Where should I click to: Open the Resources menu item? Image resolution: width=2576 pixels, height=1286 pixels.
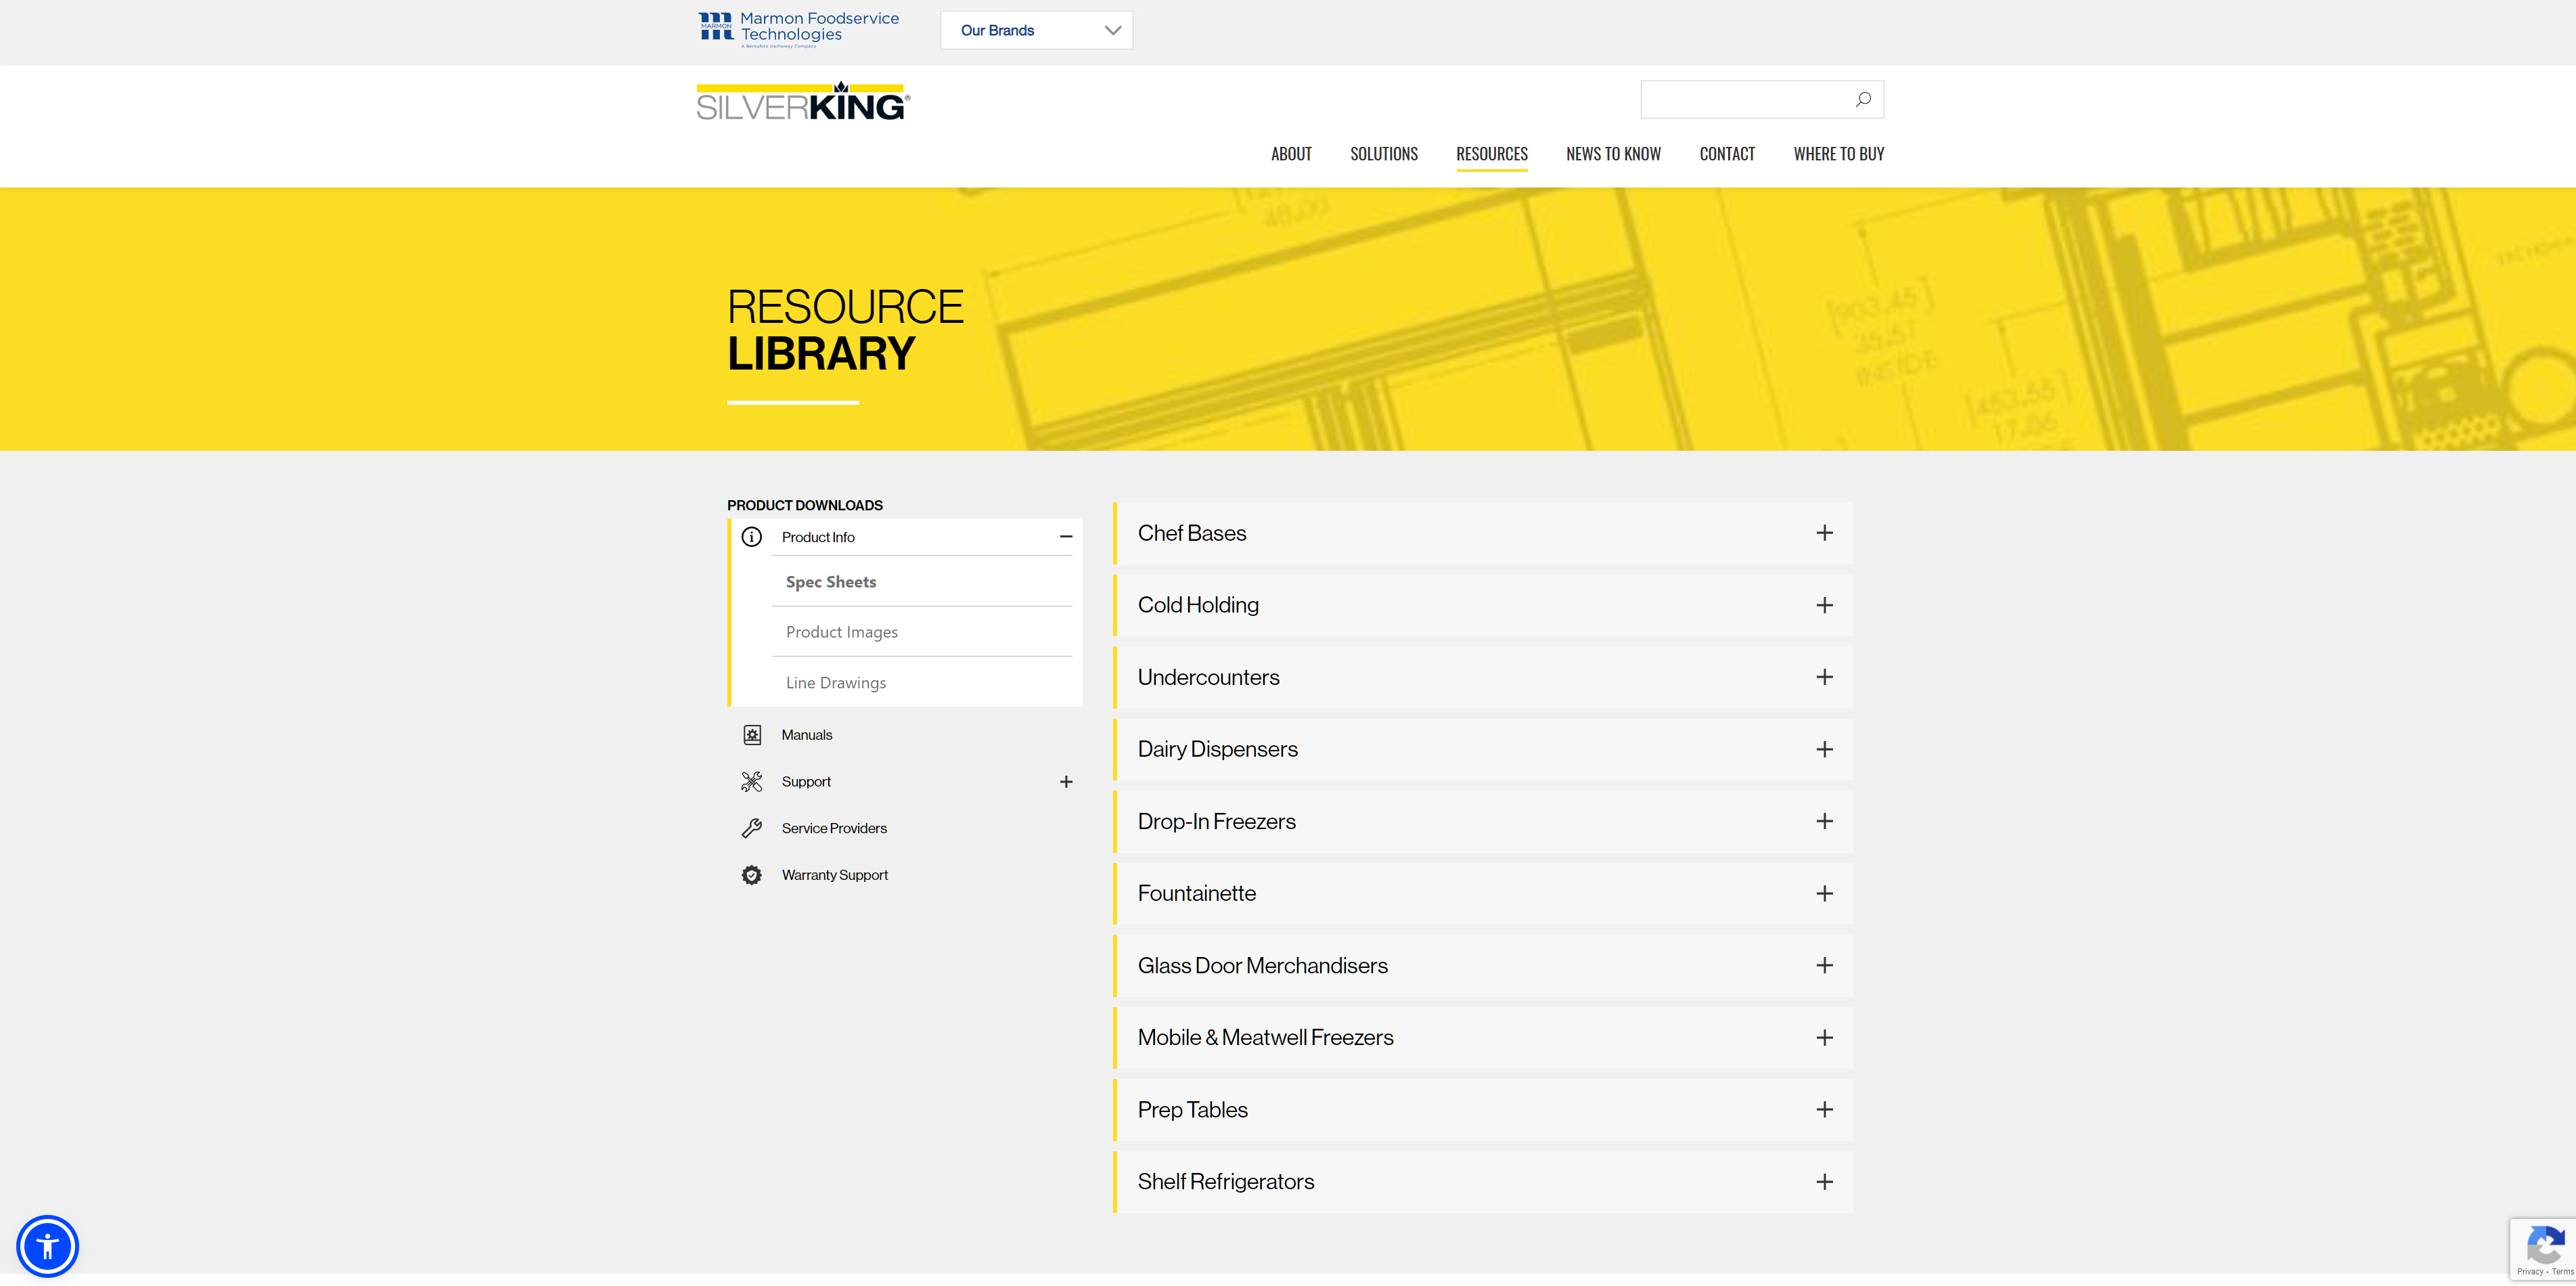(1491, 154)
